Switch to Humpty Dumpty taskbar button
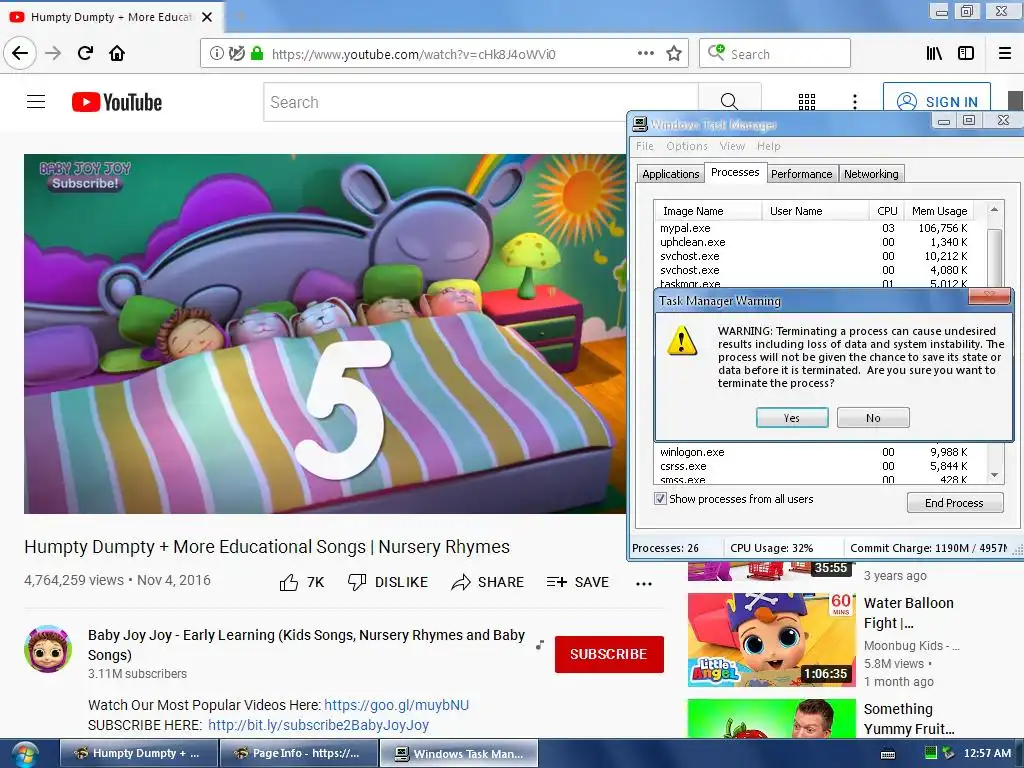 pos(138,754)
